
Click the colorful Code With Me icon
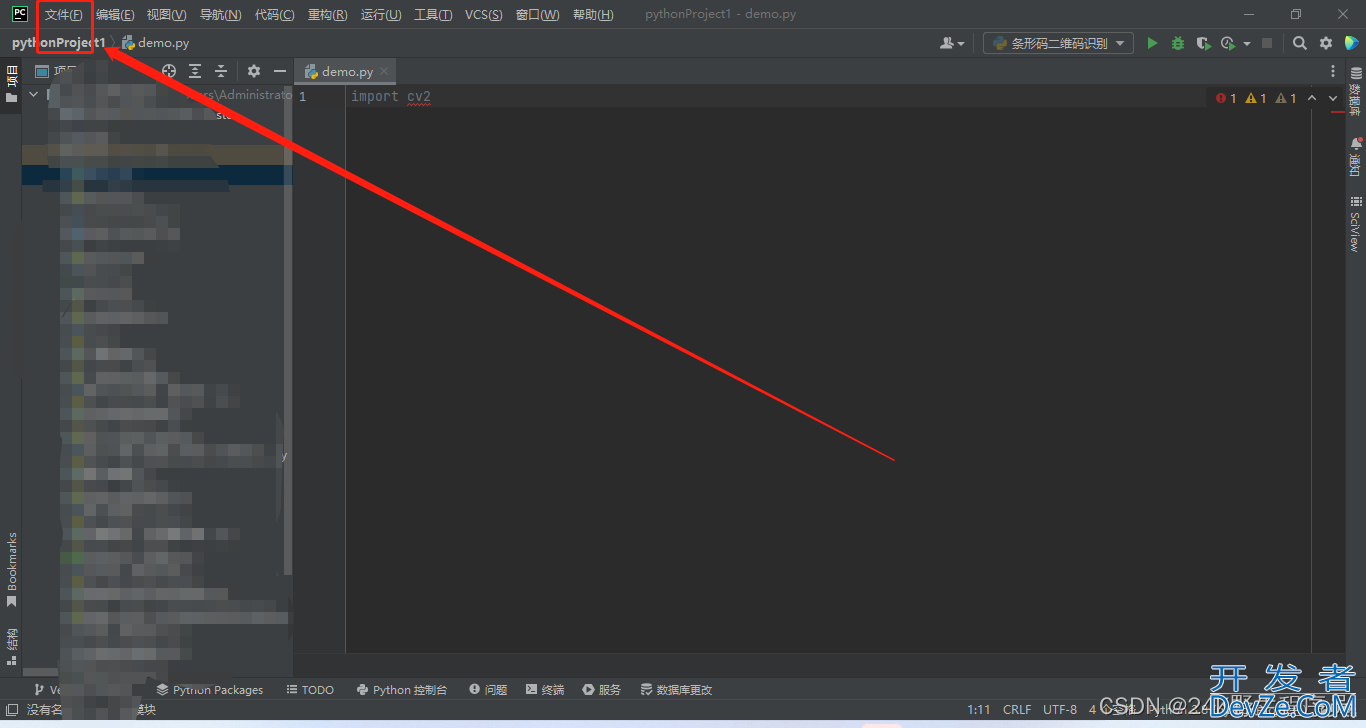pyautogui.click(x=1351, y=43)
